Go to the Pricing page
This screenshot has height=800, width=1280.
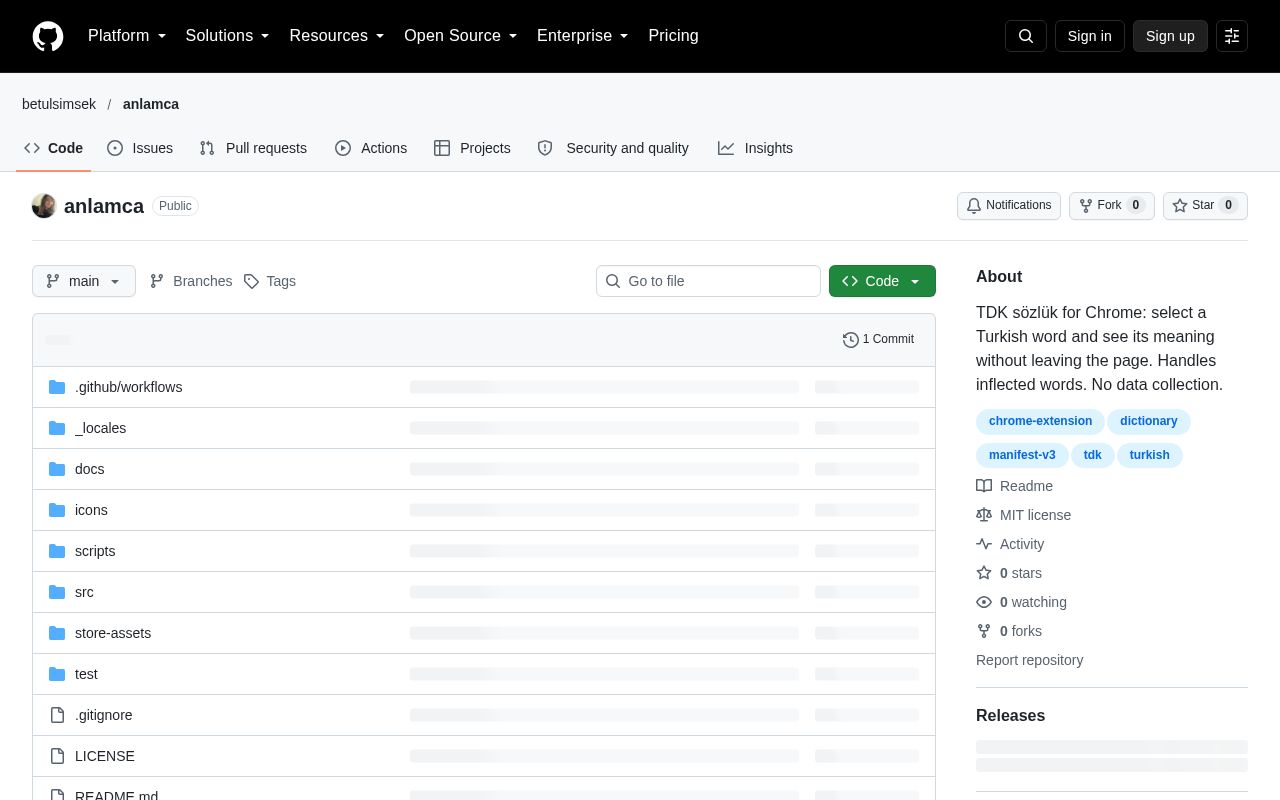click(673, 36)
